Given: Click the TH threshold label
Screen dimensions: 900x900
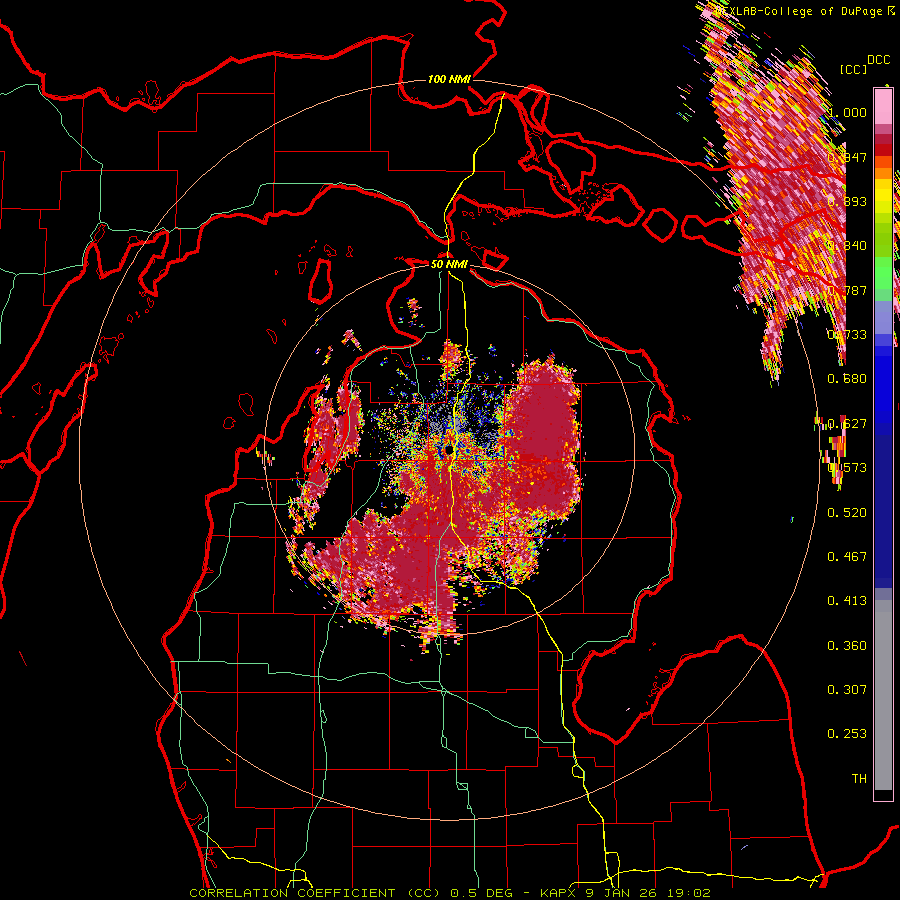Looking at the screenshot, I should click(859, 779).
